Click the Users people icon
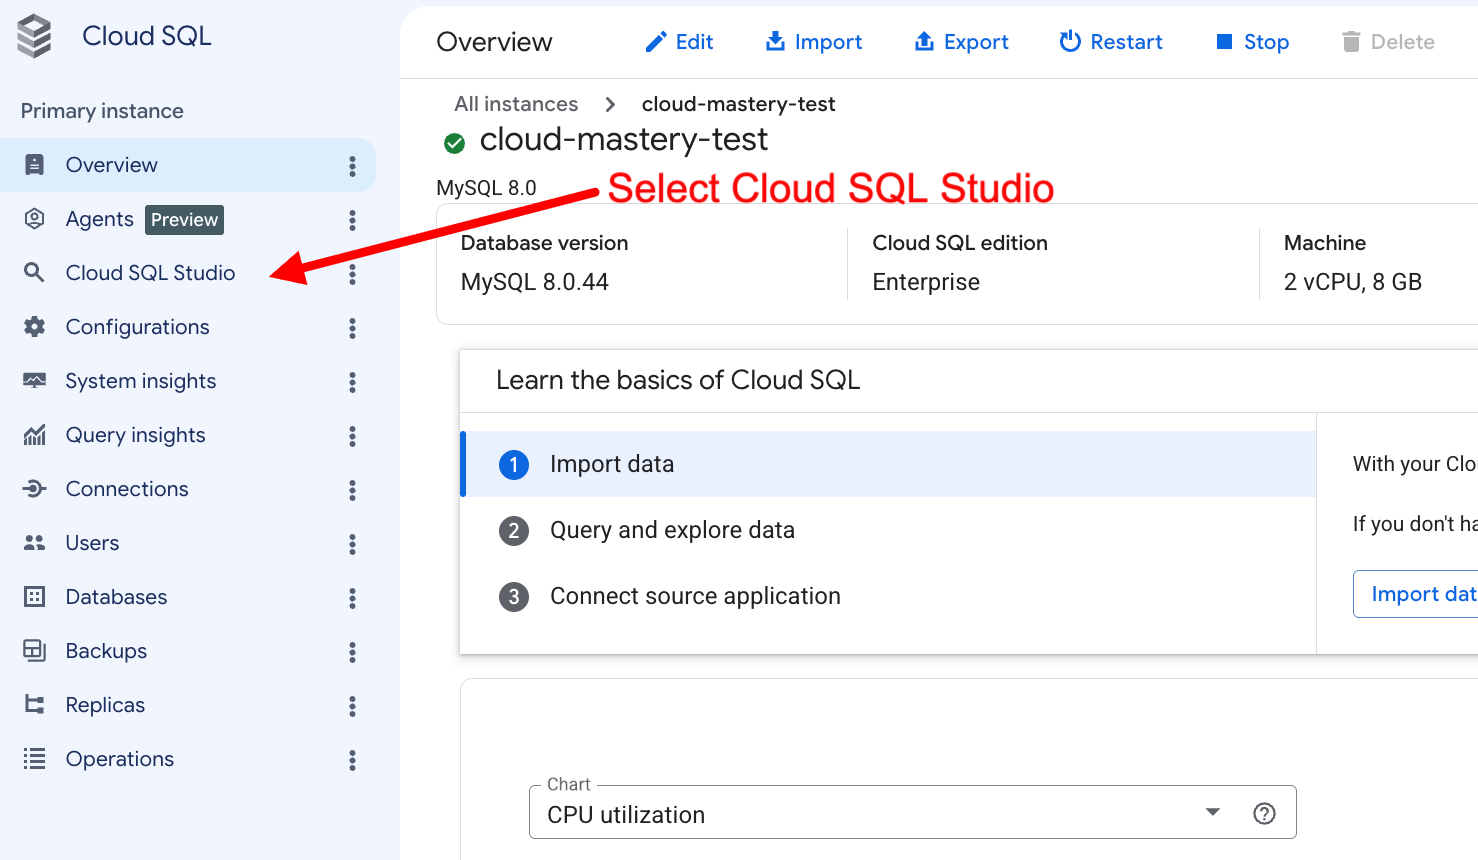 pos(34,543)
